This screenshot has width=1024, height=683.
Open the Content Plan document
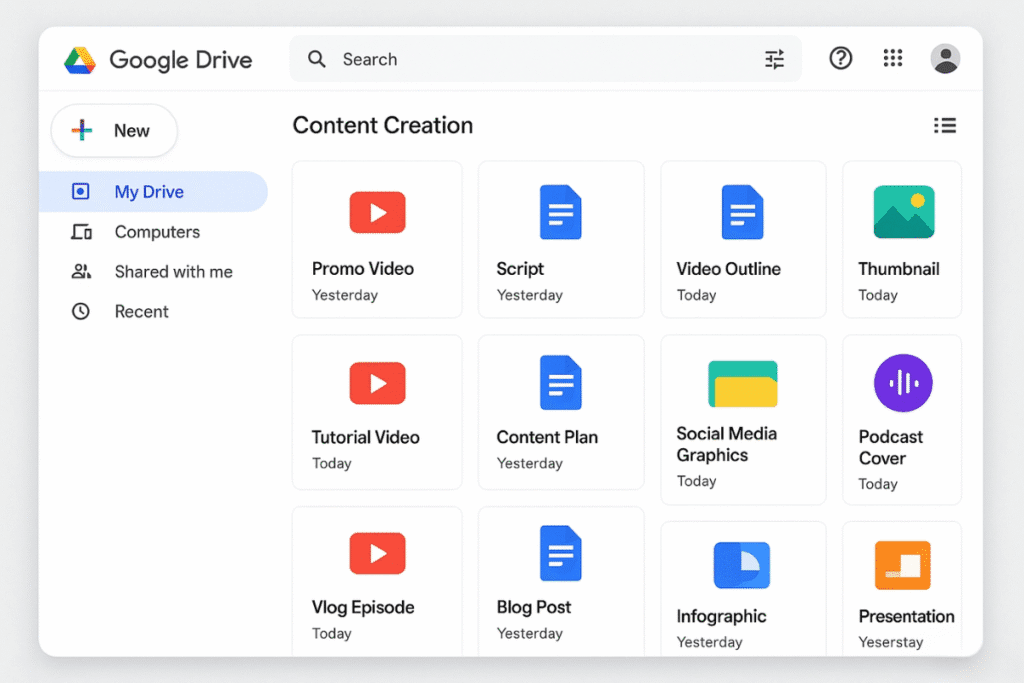[x=561, y=410]
